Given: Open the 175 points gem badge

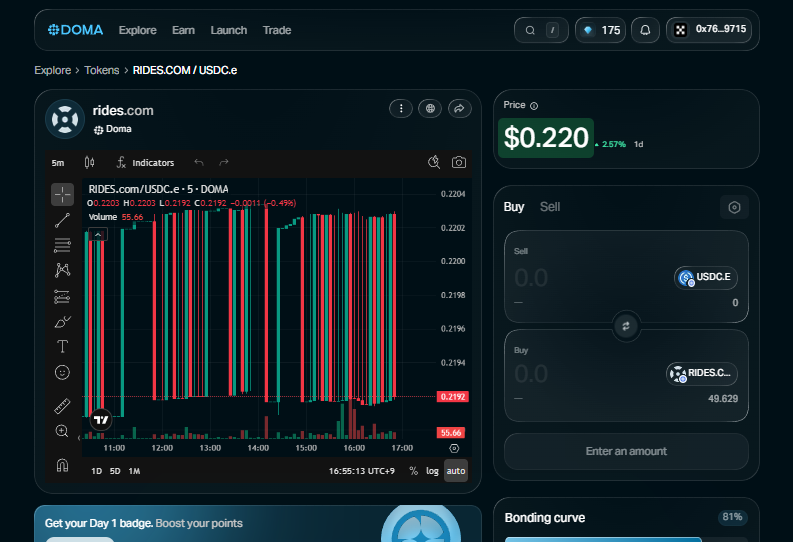Looking at the screenshot, I should pos(601,30).
